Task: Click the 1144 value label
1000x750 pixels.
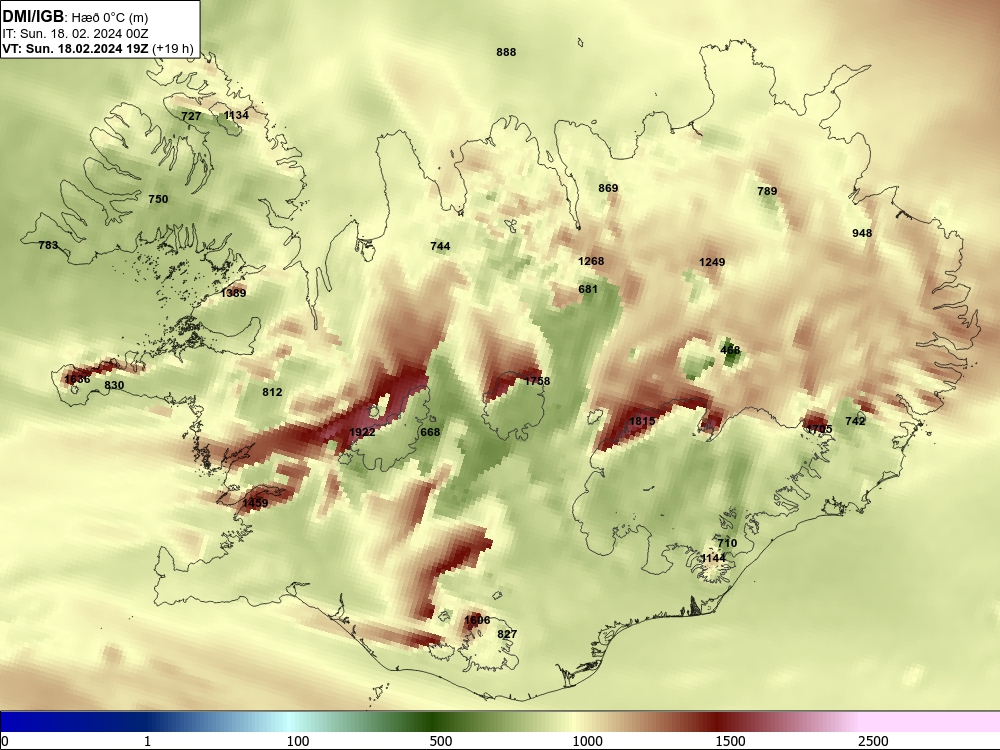Action: 714,559
